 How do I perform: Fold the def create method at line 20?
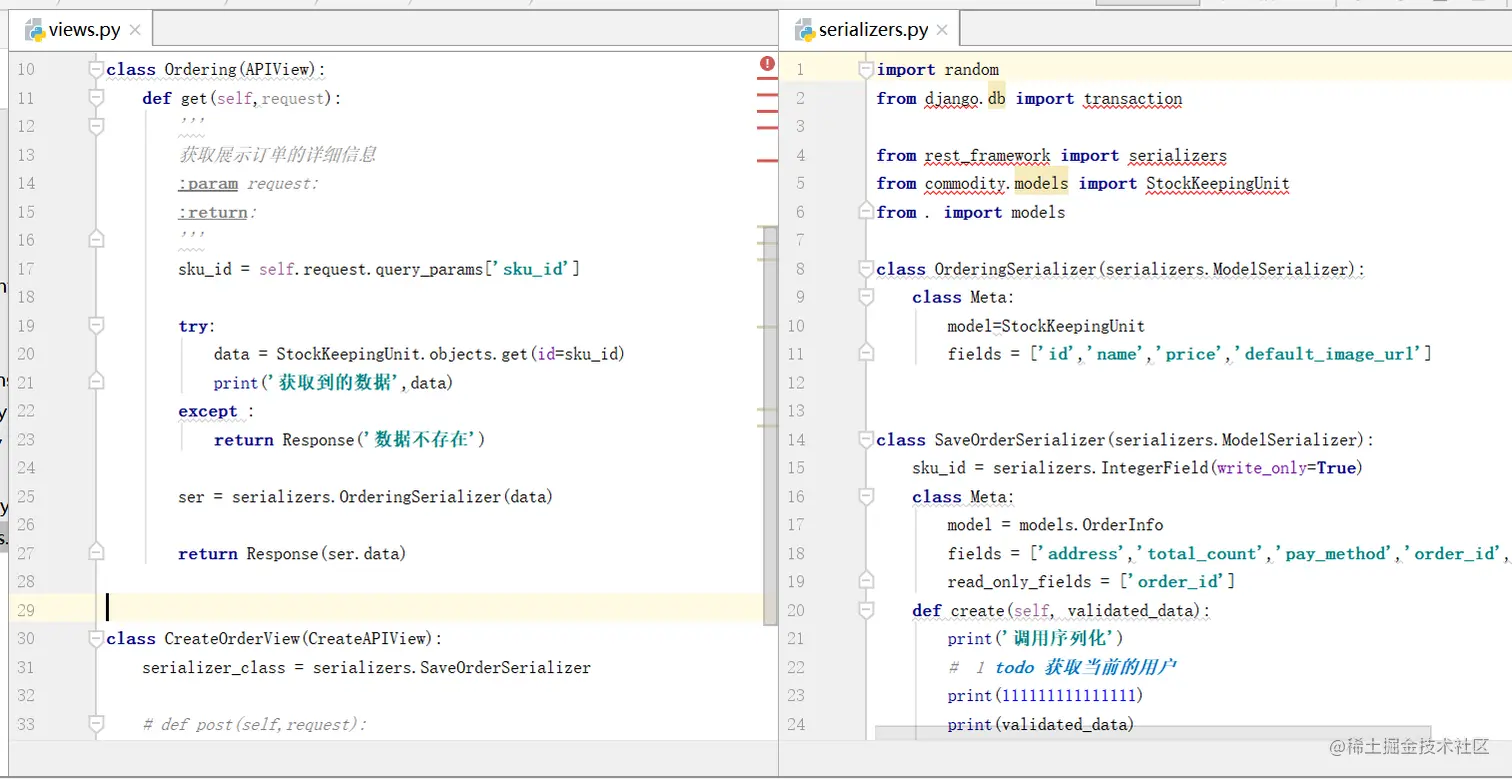pos(866,610)
